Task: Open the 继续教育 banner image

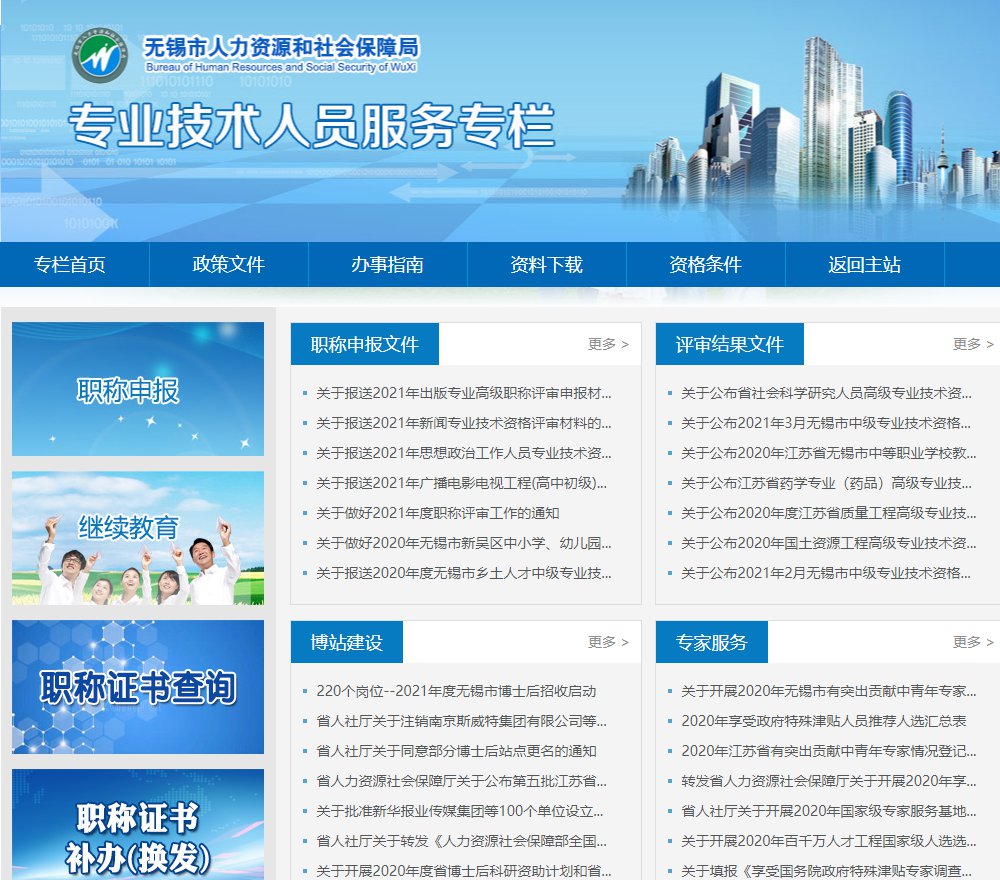Action: point(138,538)
